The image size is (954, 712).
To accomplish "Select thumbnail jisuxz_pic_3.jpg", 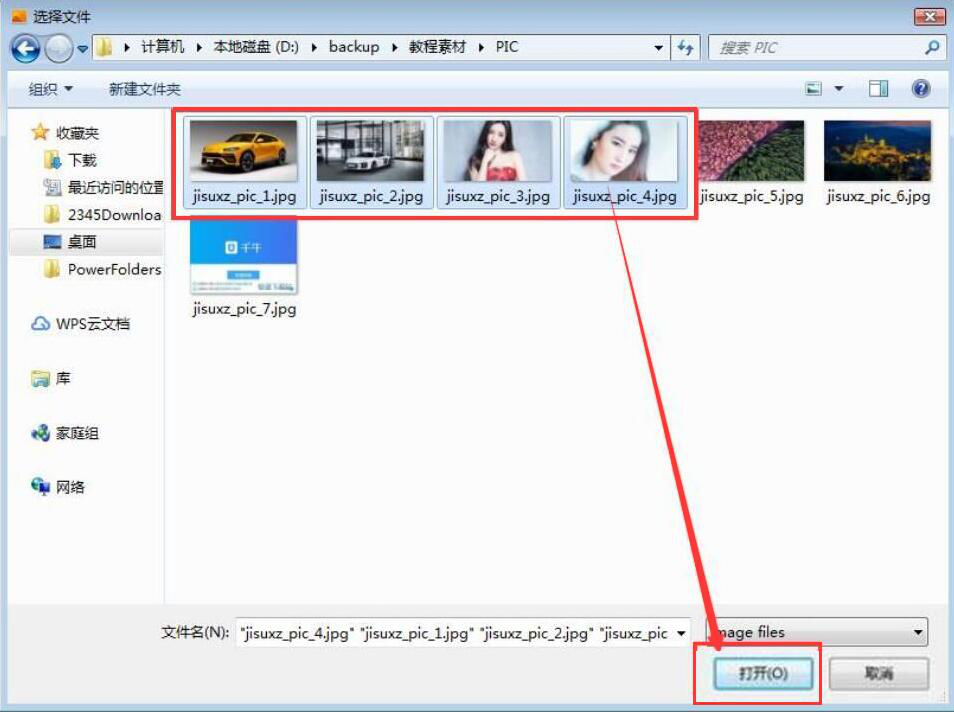I will click(497, 151).
